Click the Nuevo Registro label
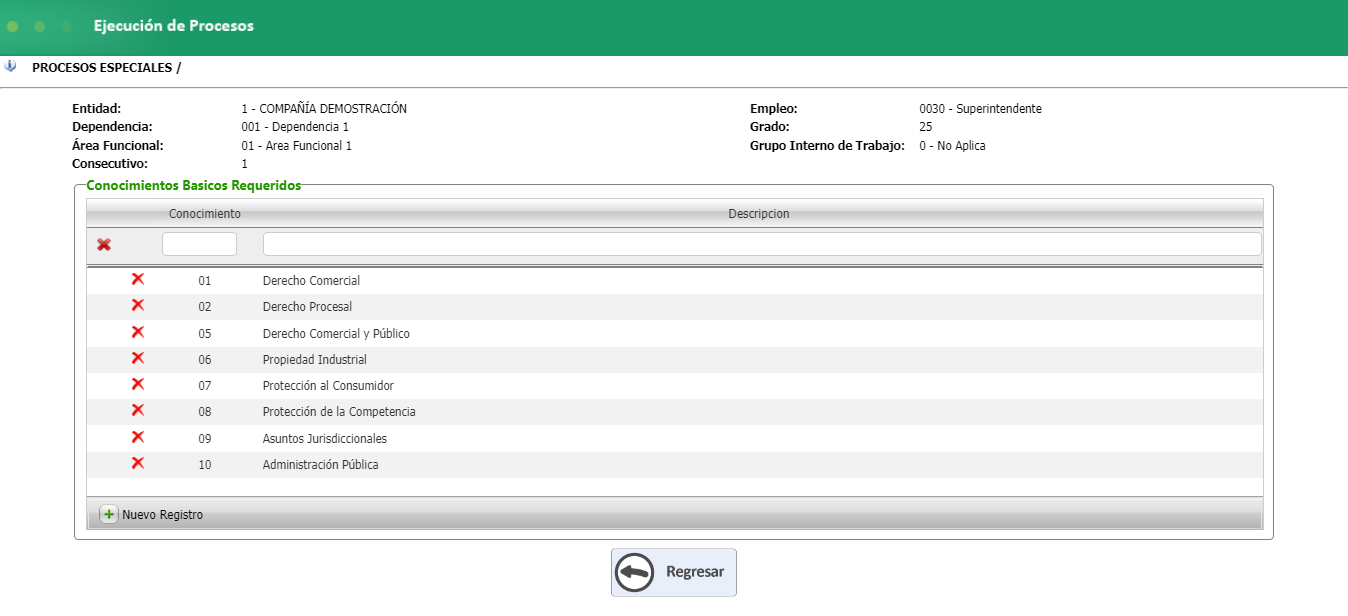The height and width of the screenshot is (616, 1348). (162, 515)
